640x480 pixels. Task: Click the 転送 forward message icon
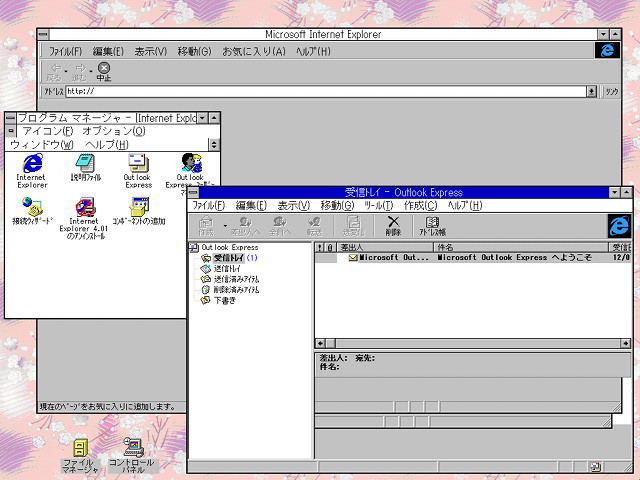314,226
